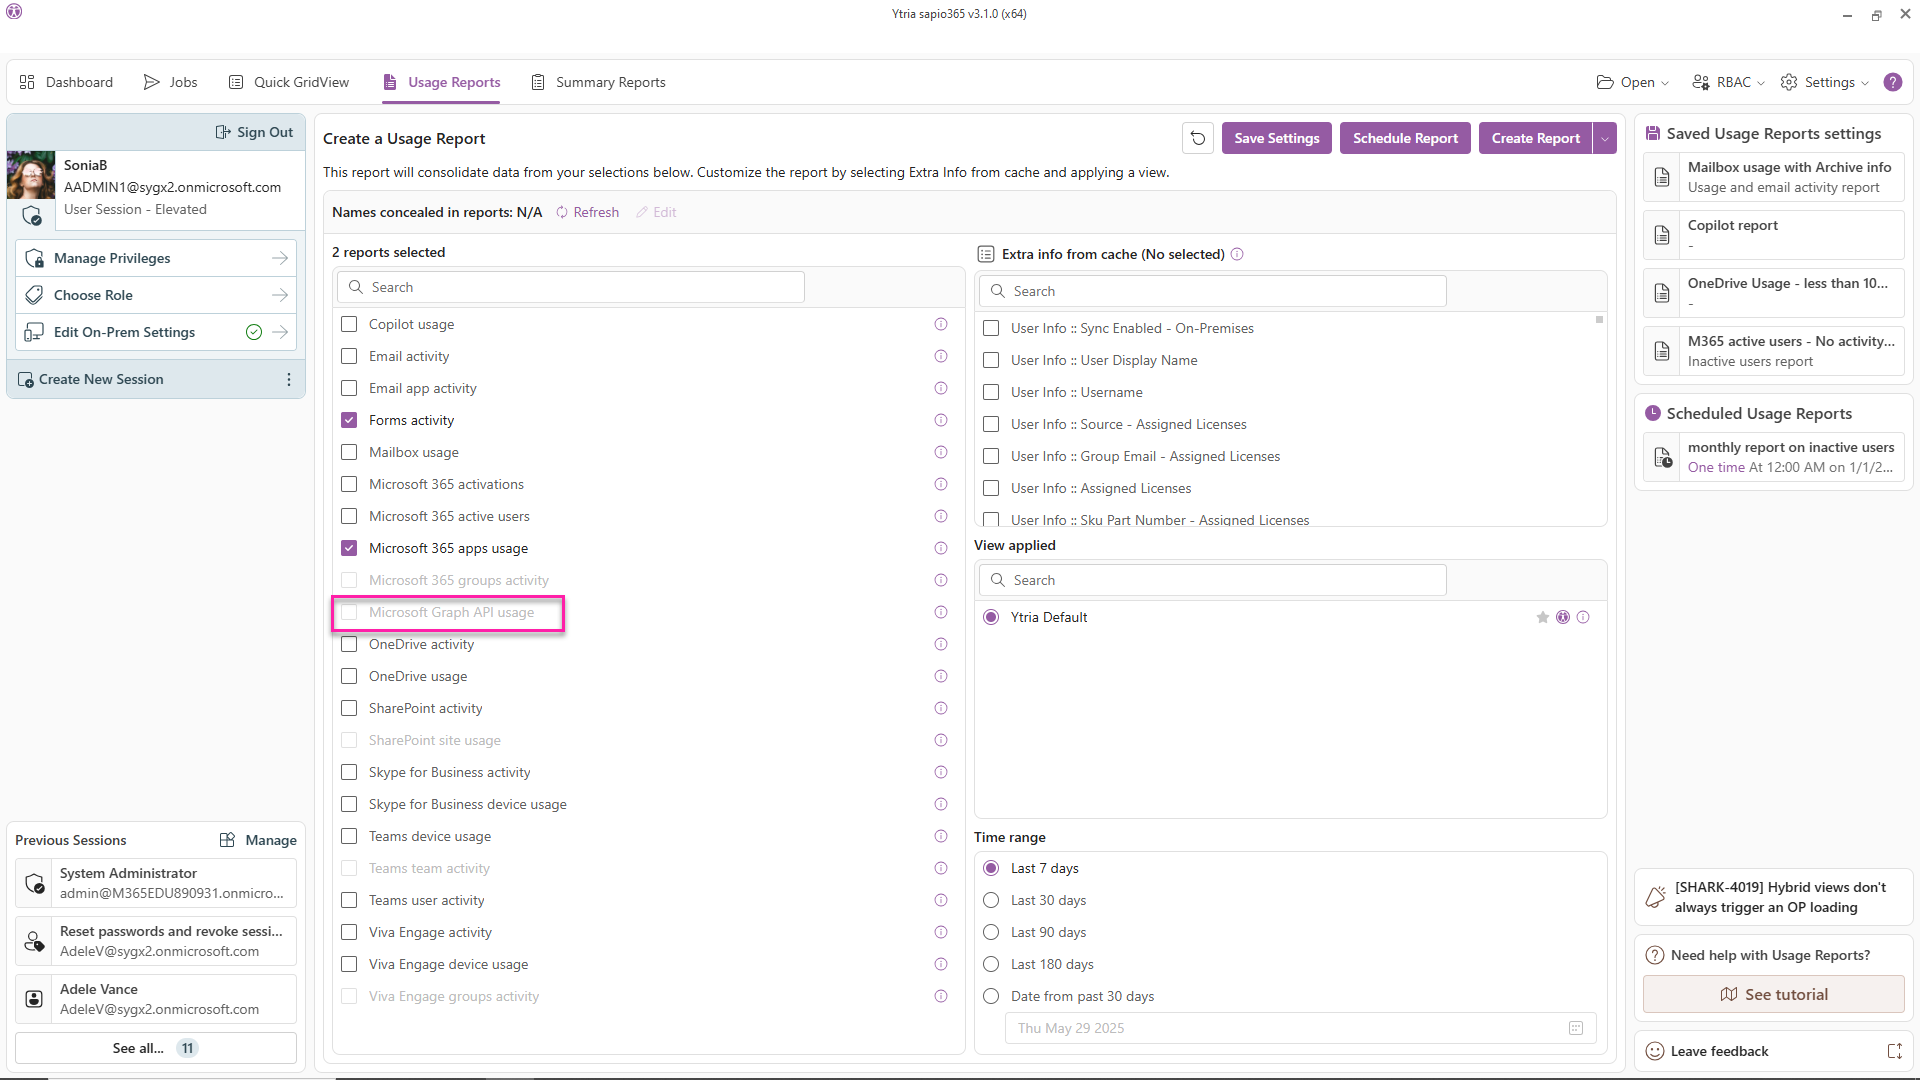Image resolution: width=1920 pixels, height=1080 pixels.
Task: Expand the Create Report dropdown arrow
Action: pos(1605,138)
